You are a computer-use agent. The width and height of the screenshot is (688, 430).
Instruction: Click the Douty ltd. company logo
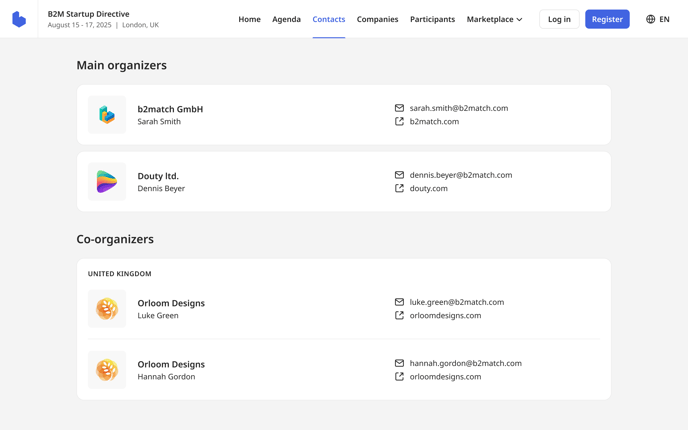point(107,182)
